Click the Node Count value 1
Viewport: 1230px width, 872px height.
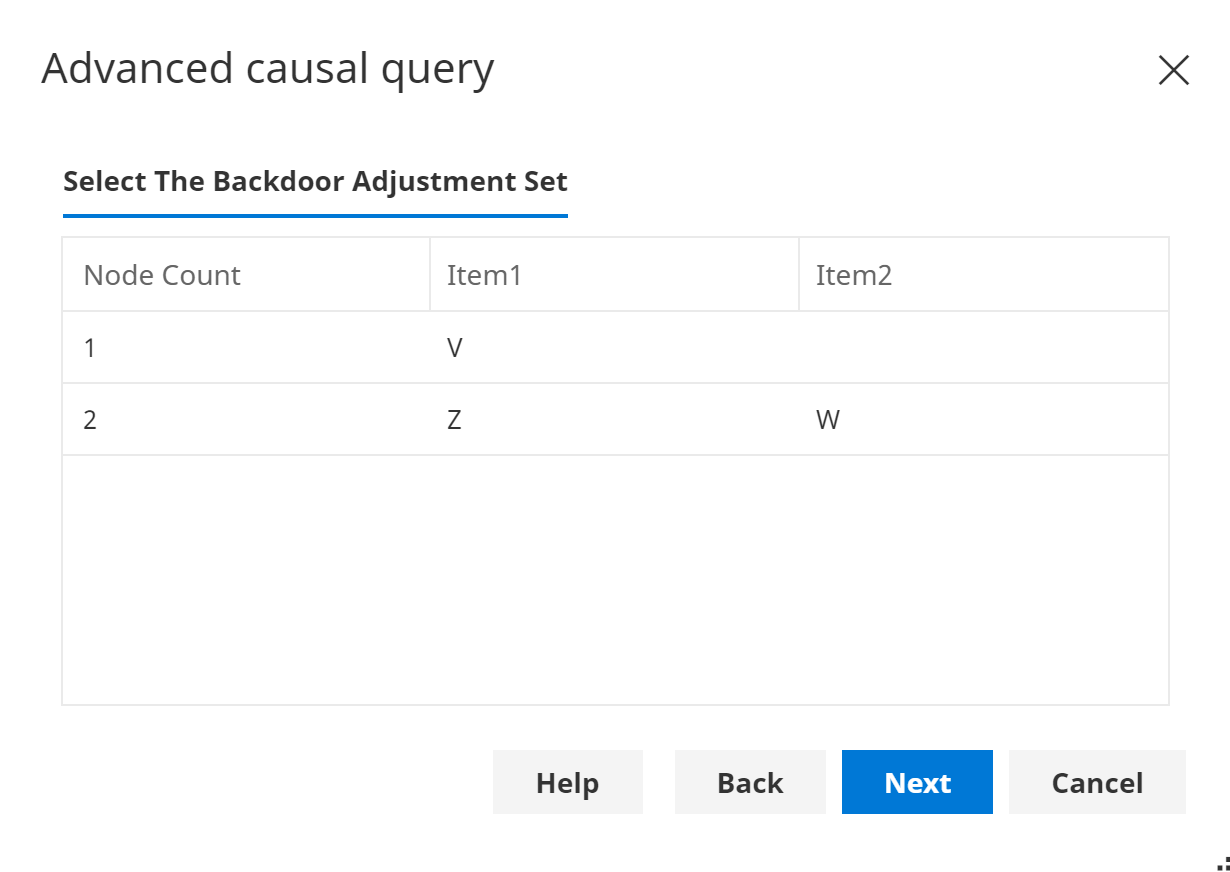pos(89,347)
